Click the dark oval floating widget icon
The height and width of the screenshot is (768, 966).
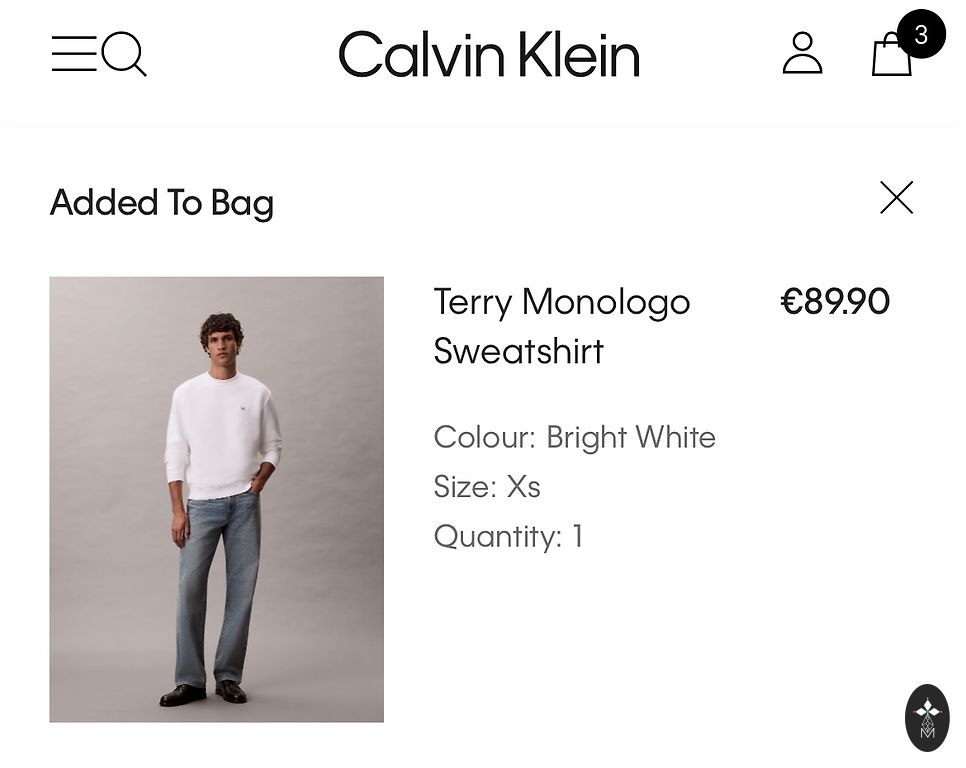pos(927,717)
